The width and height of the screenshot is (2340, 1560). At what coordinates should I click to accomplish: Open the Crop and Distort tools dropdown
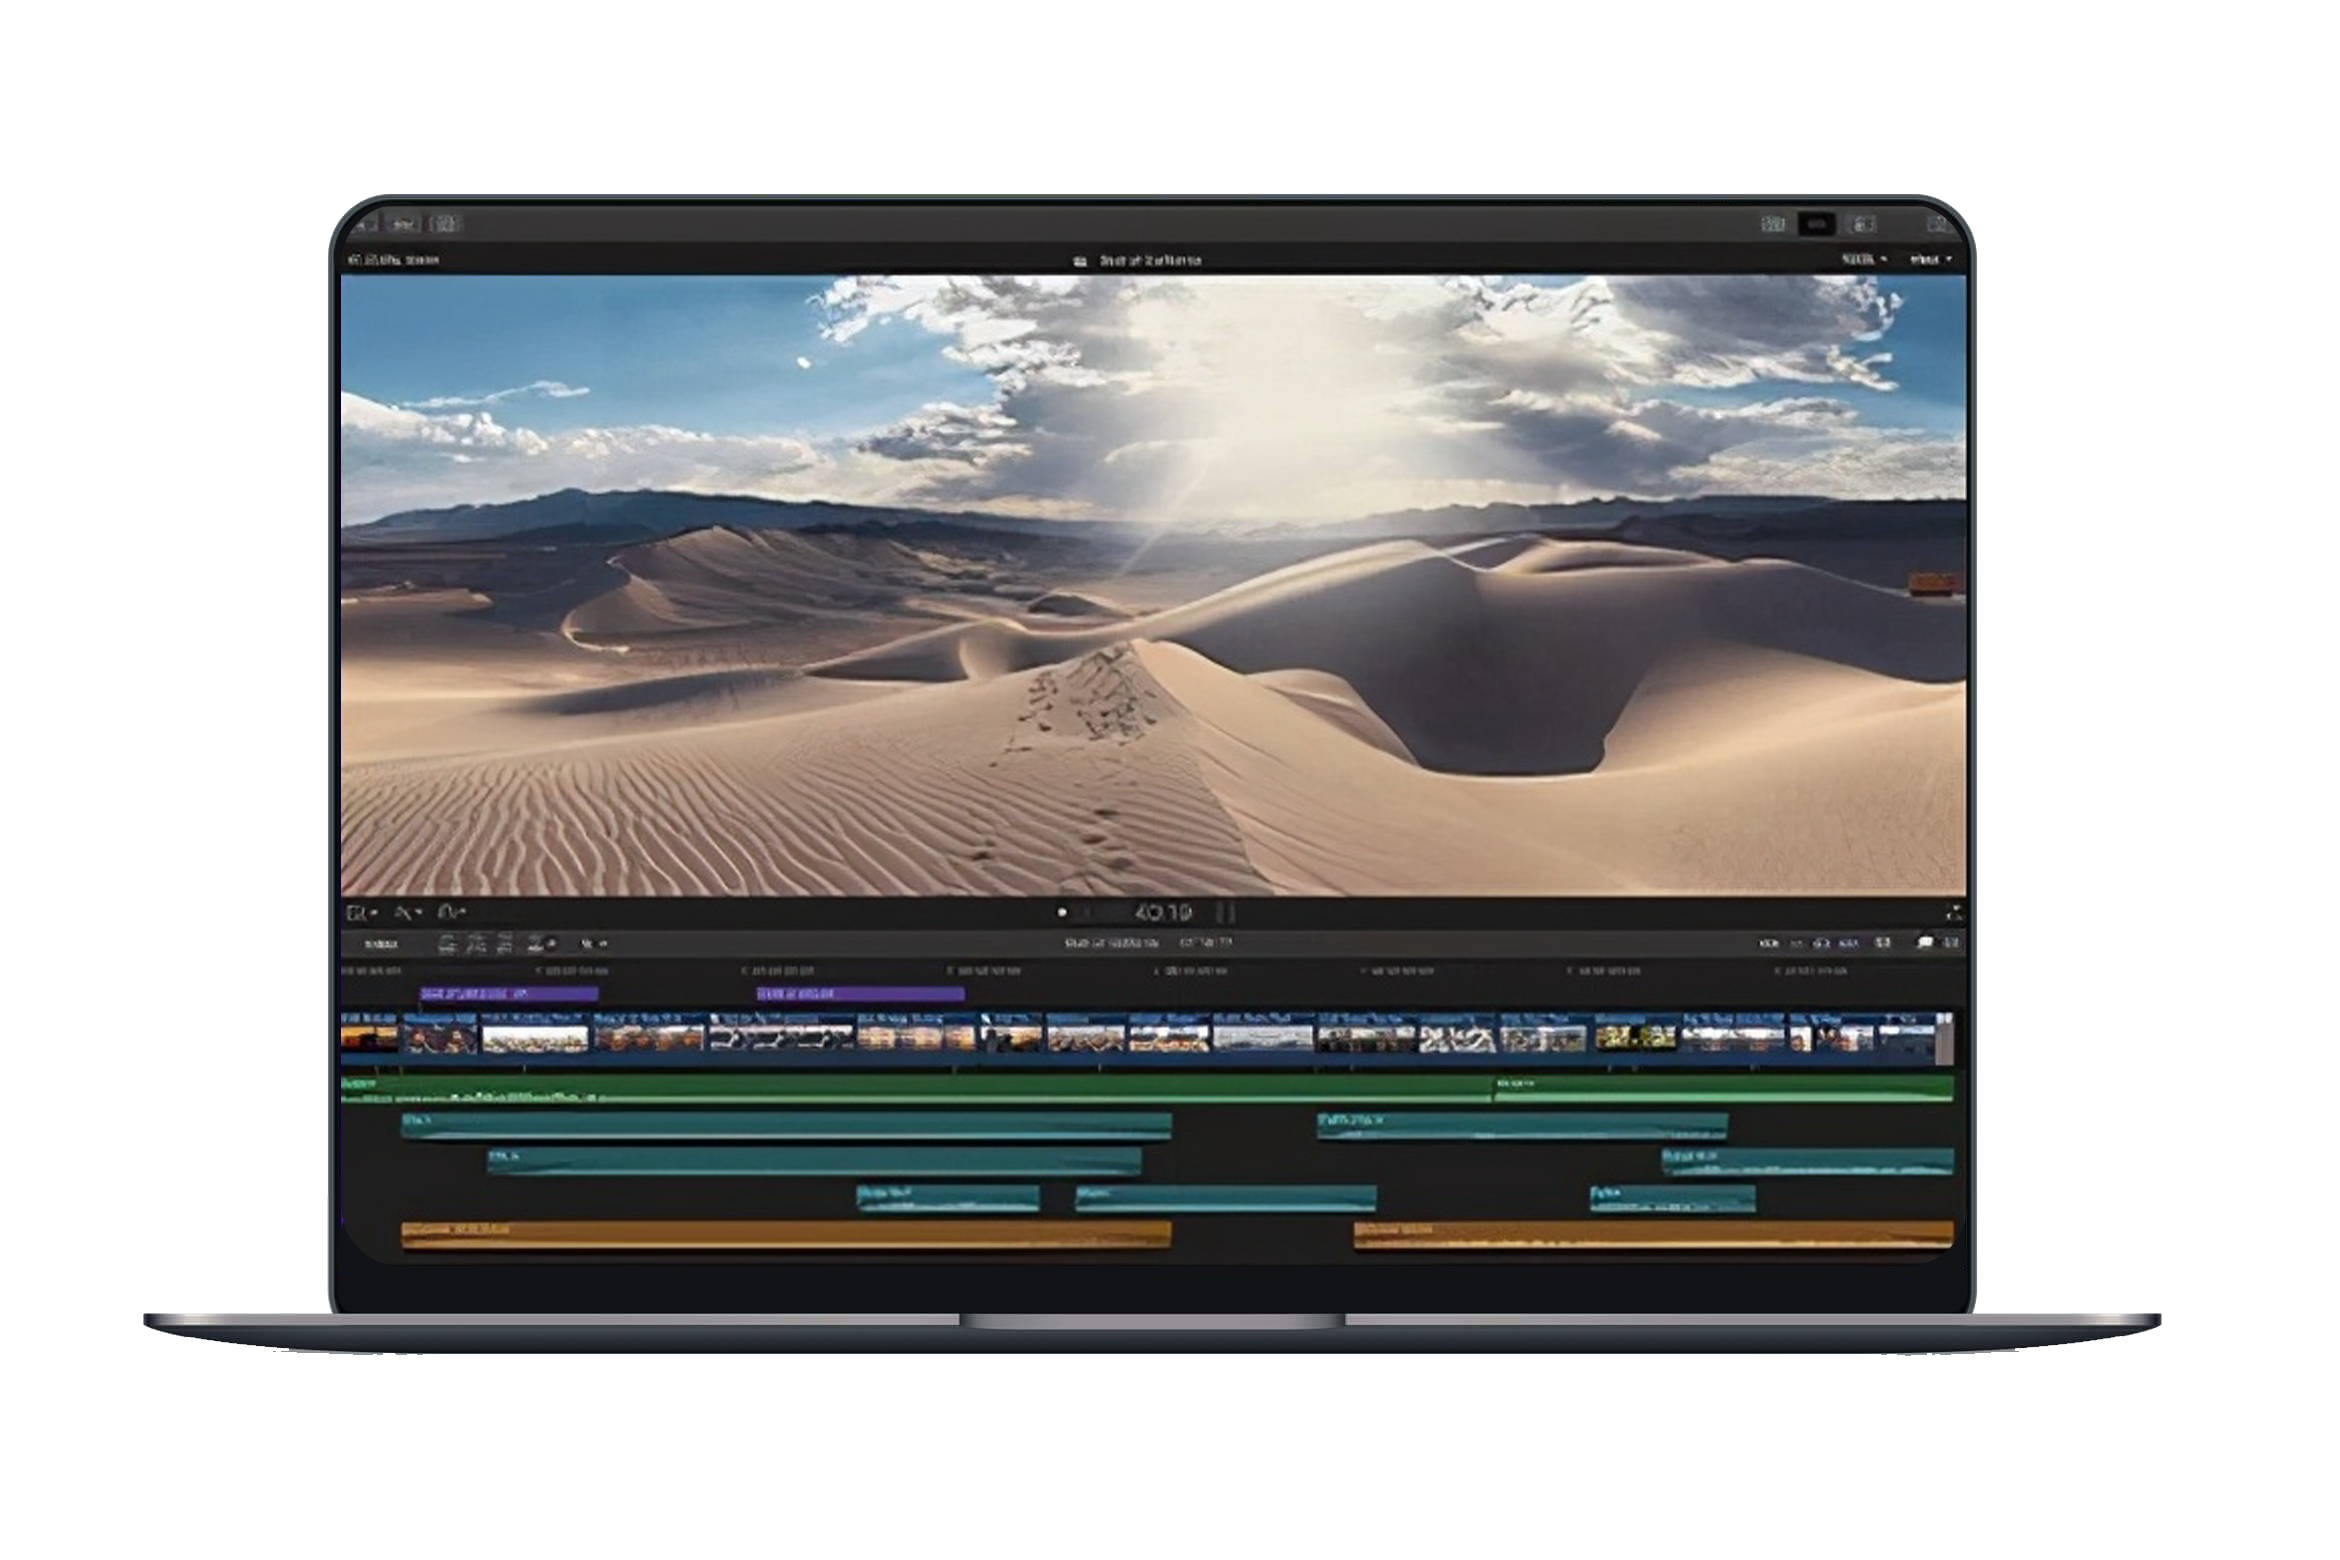pos(408,912)
